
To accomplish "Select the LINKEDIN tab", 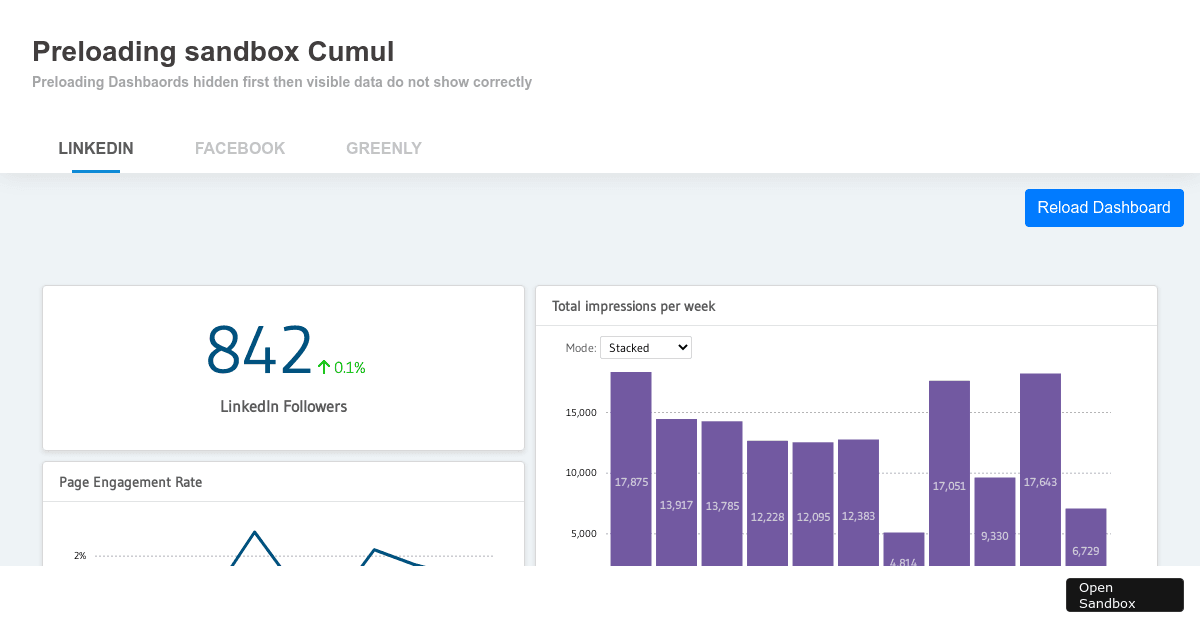I will click(95, 148).
